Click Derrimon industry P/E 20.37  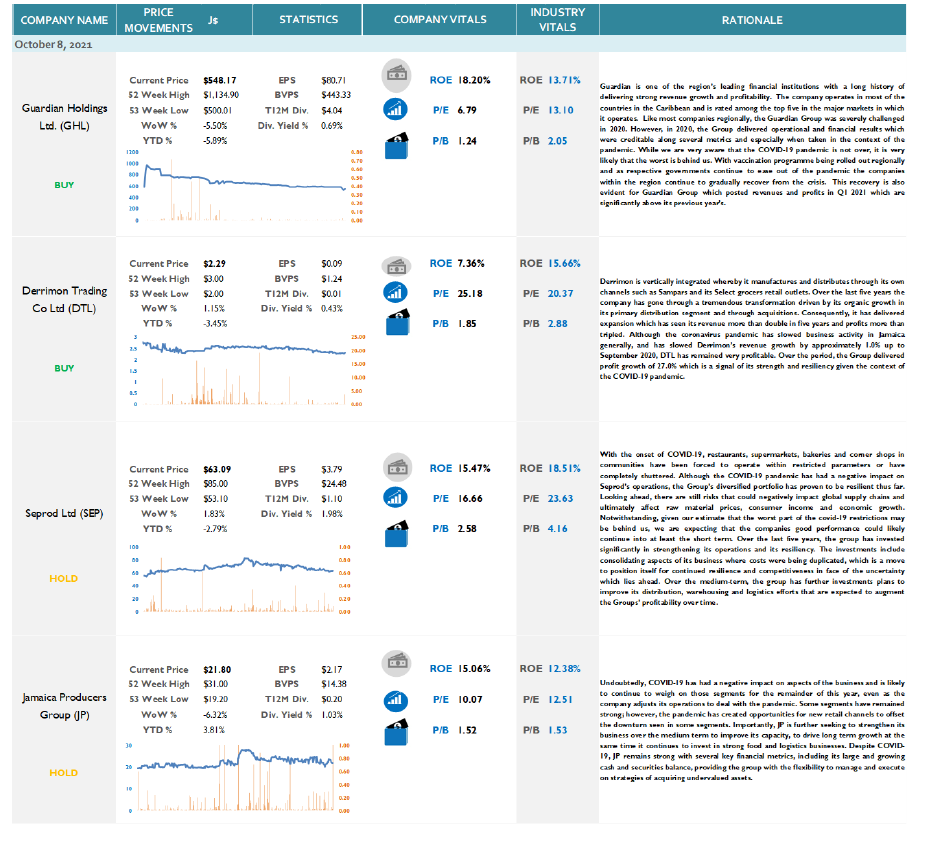click(561, 294)
